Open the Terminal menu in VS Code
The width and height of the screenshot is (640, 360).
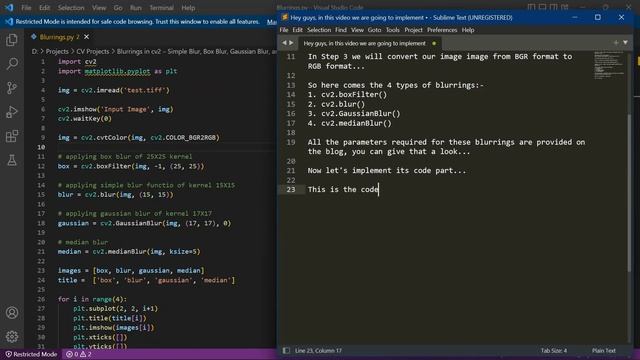[x=161, y=8]
